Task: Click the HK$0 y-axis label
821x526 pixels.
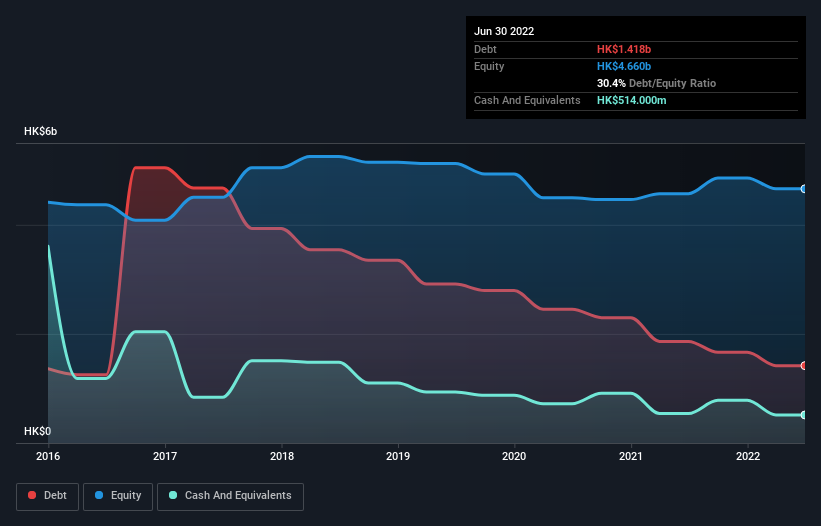Action: (38, 431)
